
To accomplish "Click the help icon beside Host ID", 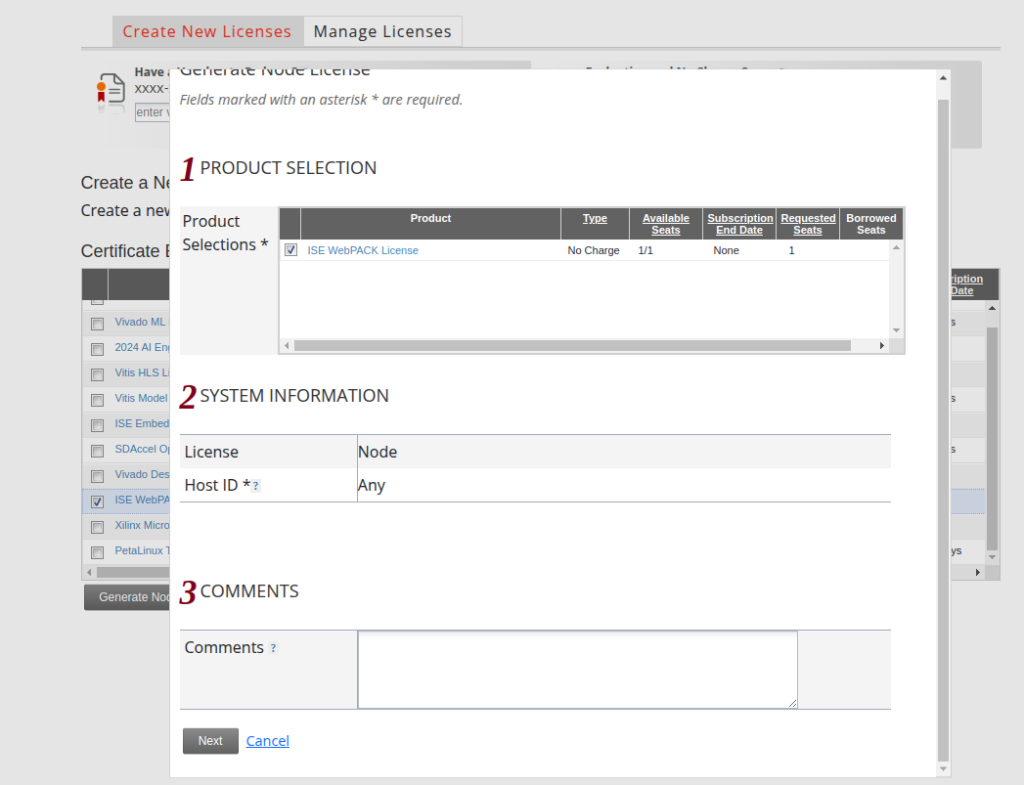I will point(256,486).
